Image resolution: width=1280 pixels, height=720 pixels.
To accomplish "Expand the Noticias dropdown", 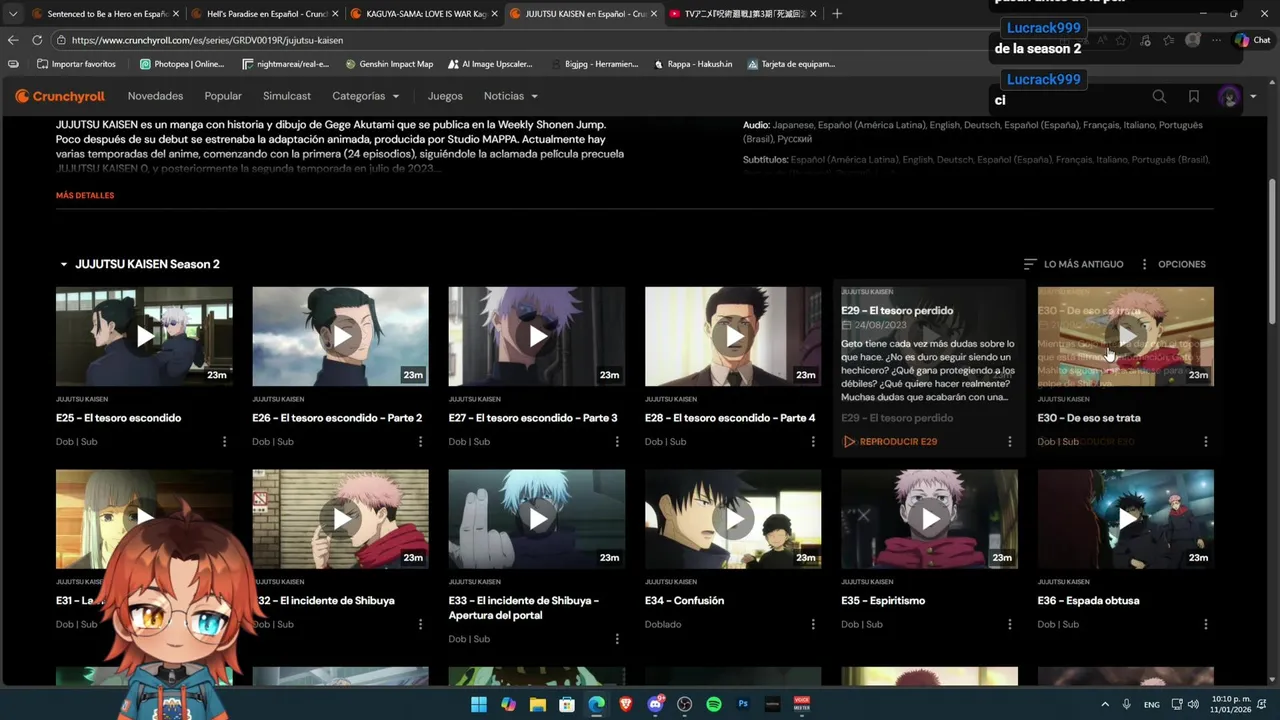I will click(x=510, y=96).
